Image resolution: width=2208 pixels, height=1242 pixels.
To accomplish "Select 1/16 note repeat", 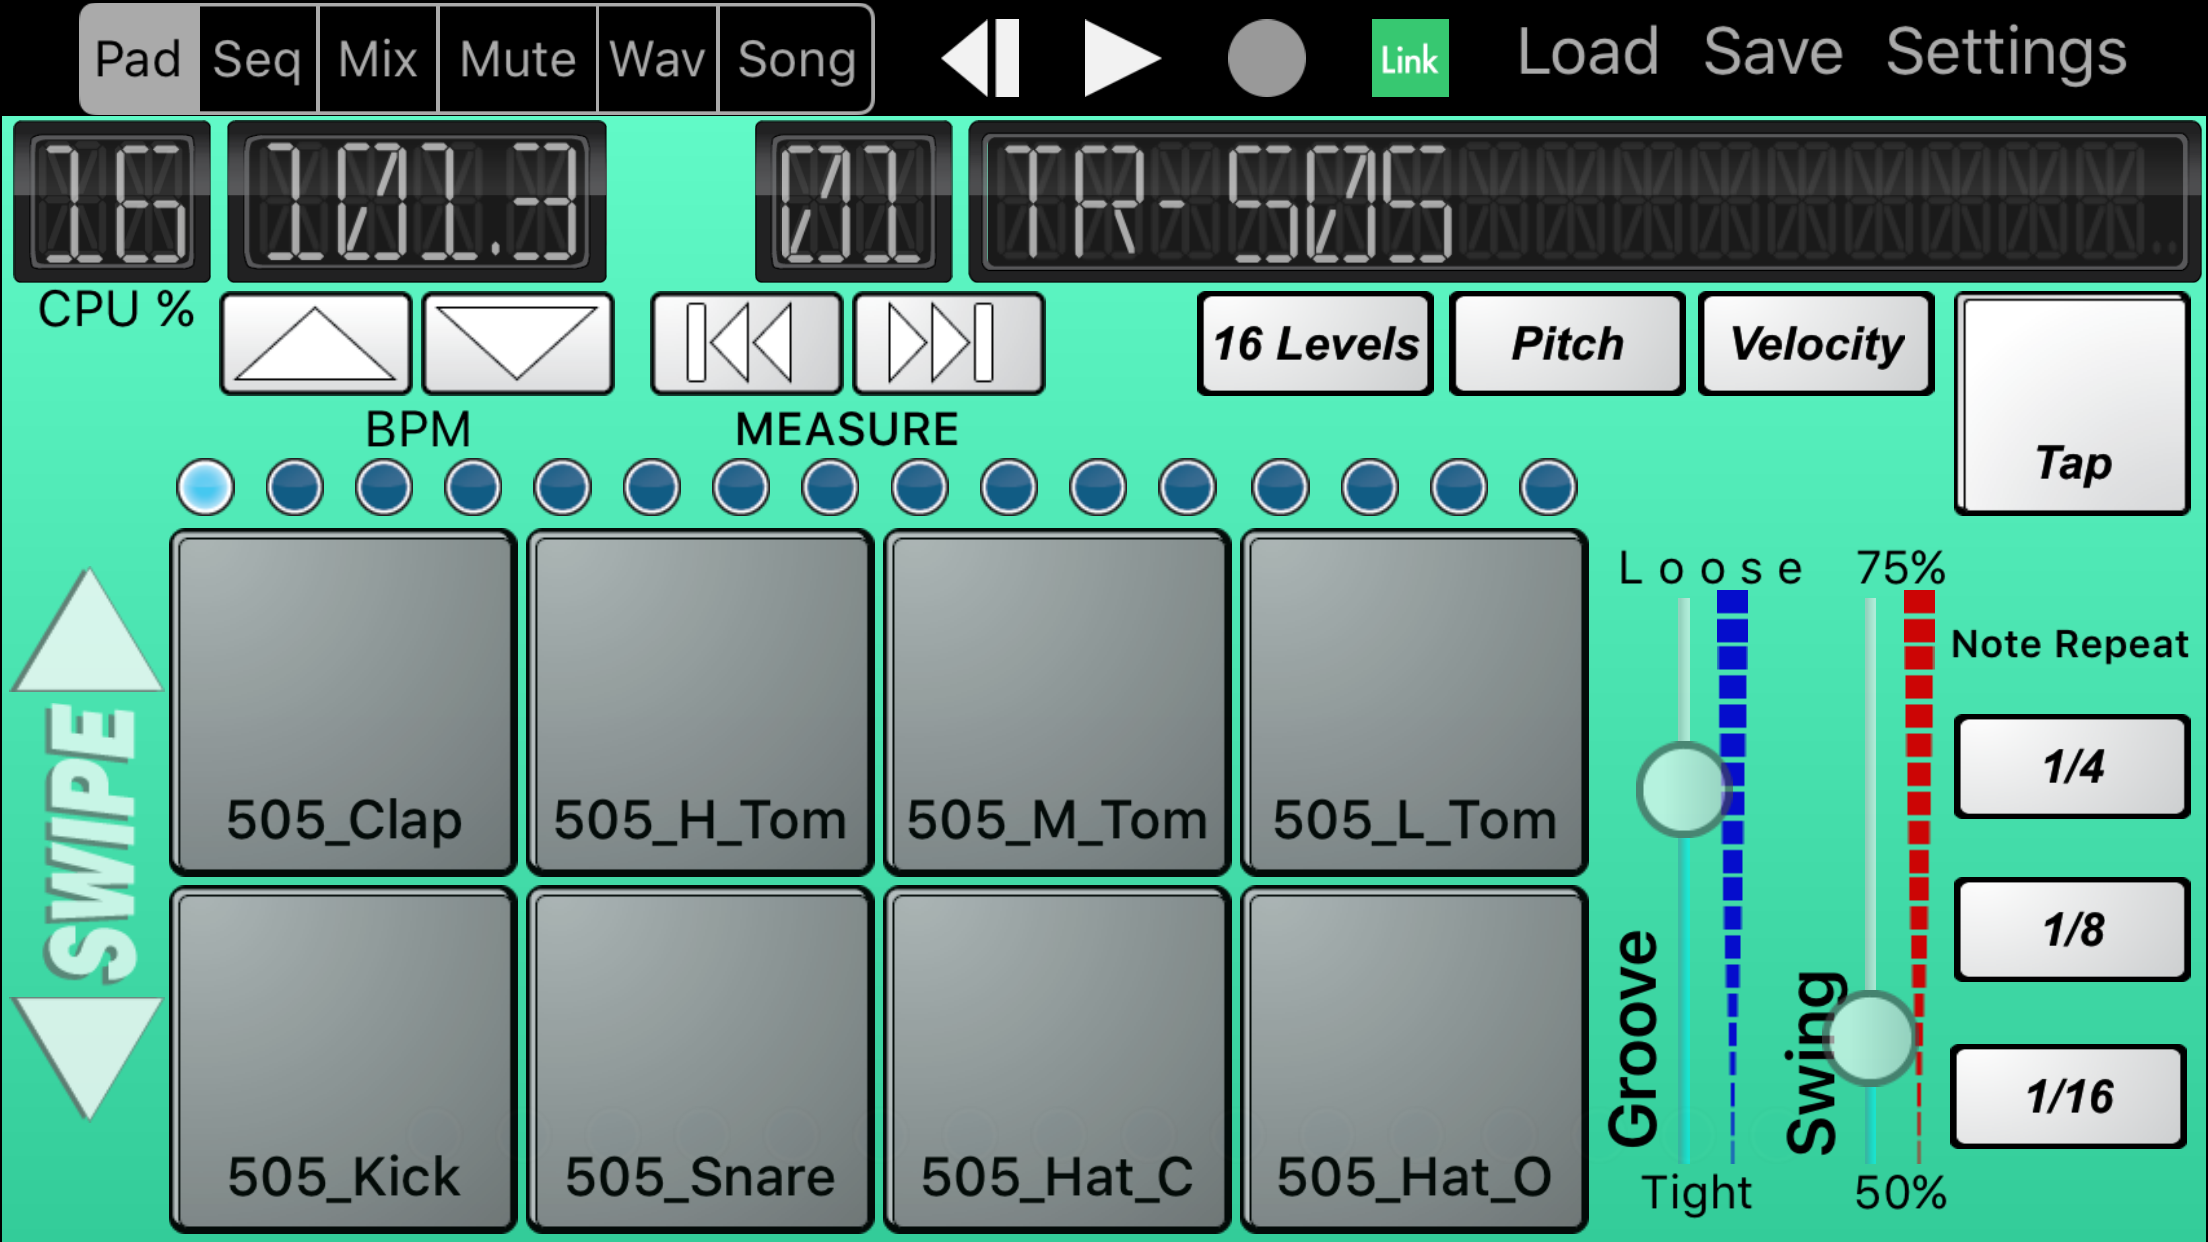I will click(2069, 1097).
